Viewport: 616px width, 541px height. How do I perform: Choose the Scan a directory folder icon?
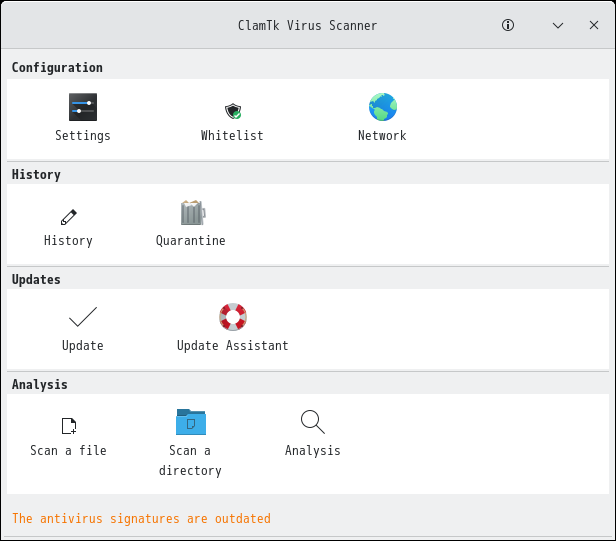[190, 422]
